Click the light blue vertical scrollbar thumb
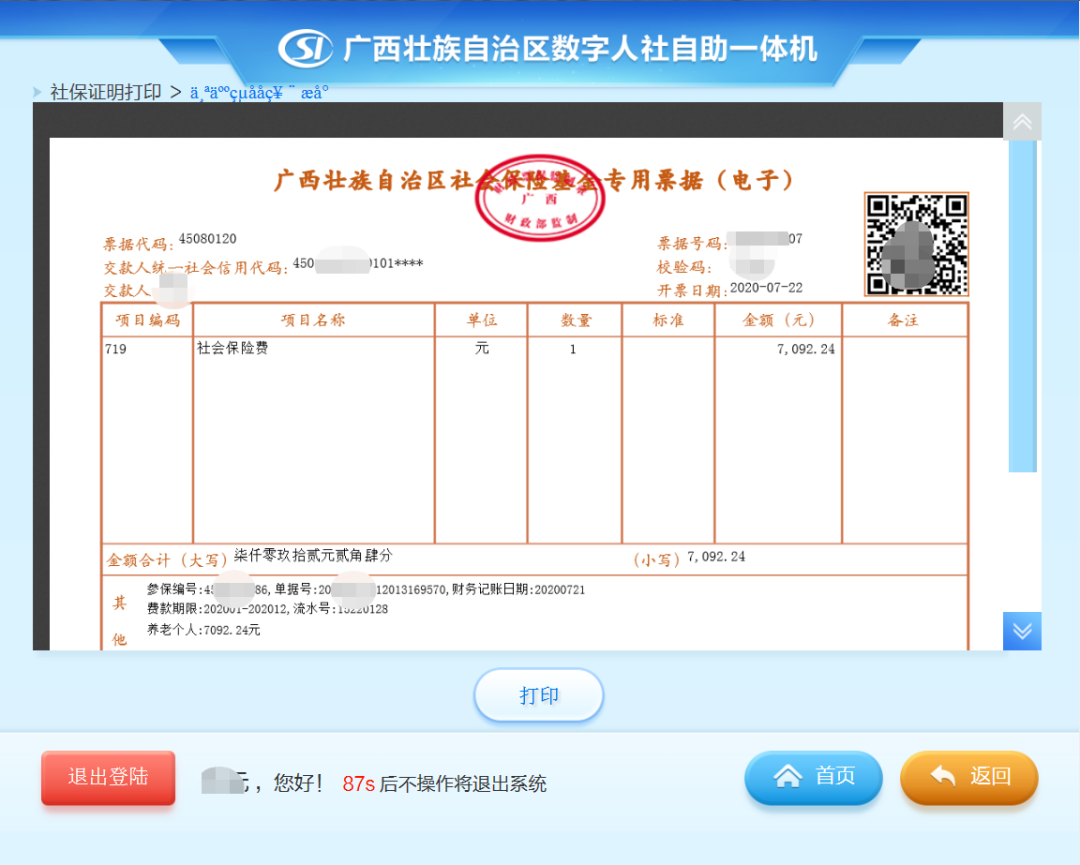Image resolution: width=1080 pixels, height=865 pixels. (x=1022, y=305)
